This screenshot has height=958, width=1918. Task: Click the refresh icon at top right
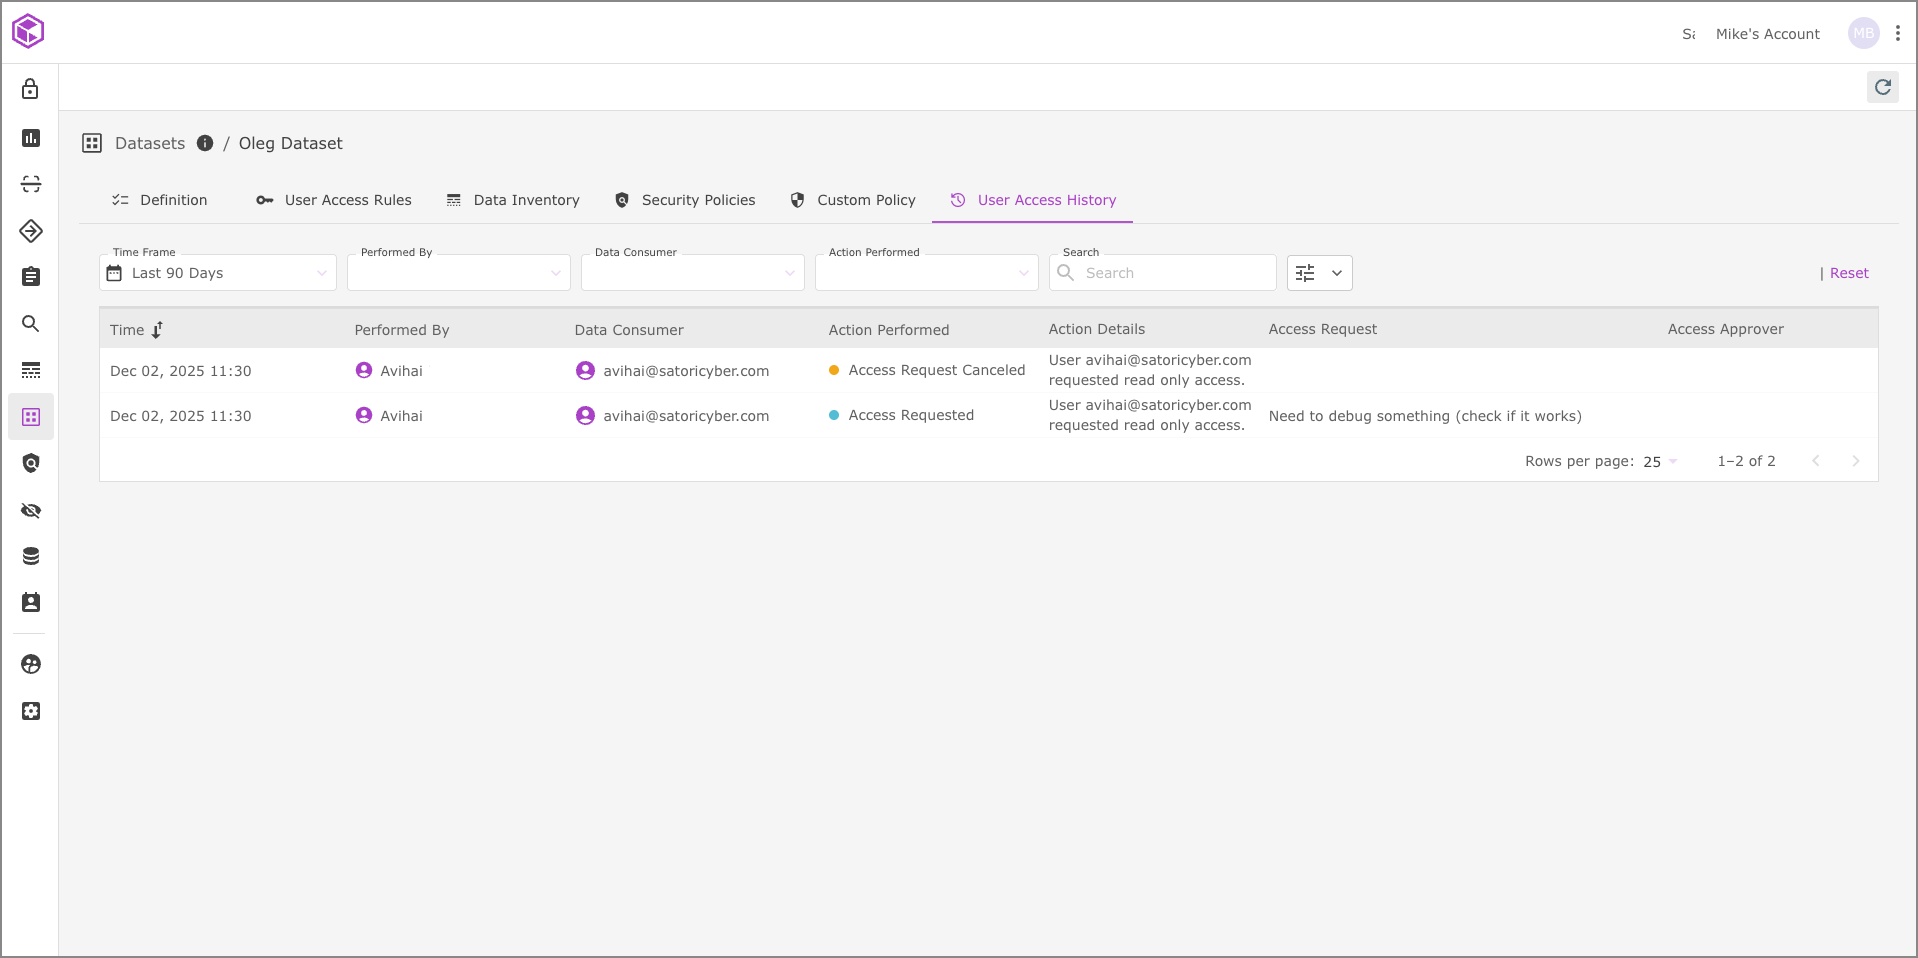pos(1882,87)
